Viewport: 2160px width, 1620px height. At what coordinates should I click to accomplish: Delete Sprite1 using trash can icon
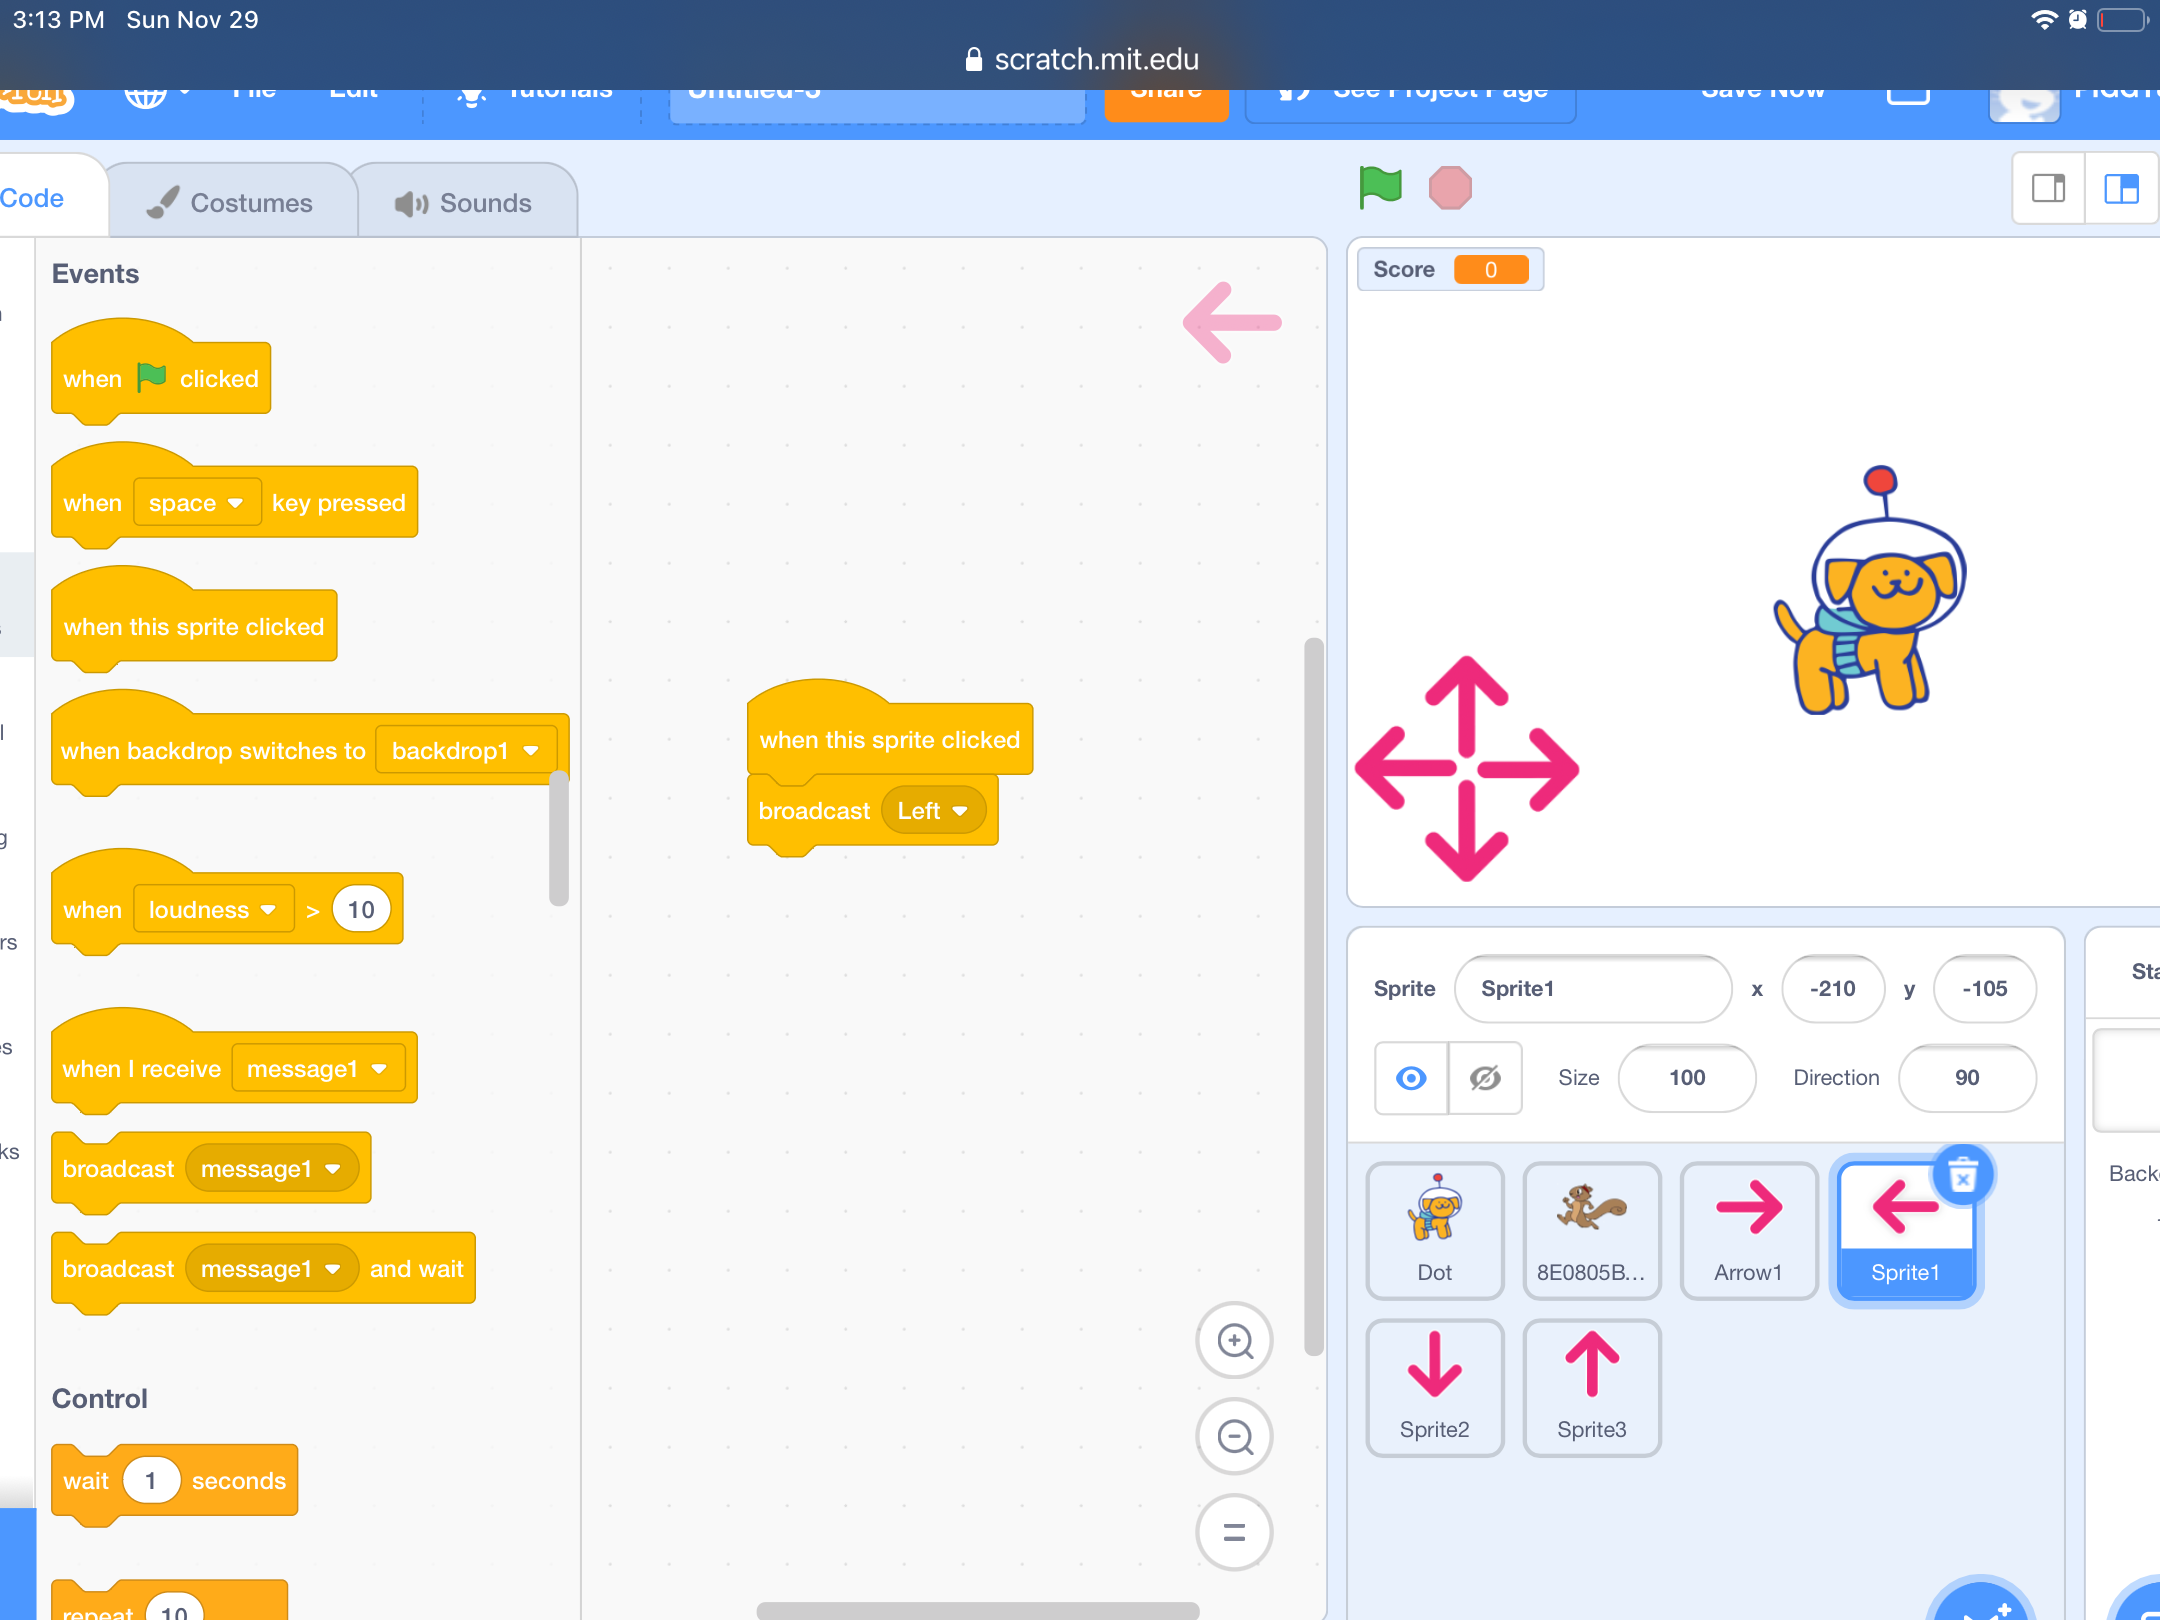click(x=1963, y=1176)
